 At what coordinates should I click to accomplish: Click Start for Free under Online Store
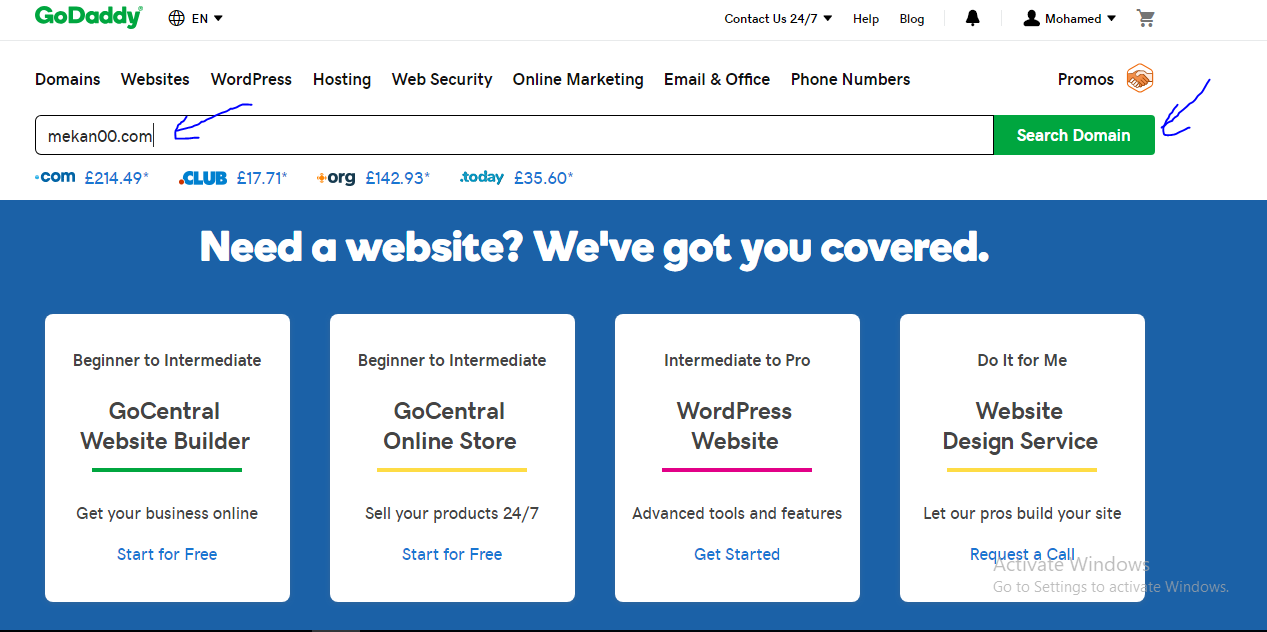[452, 554]
